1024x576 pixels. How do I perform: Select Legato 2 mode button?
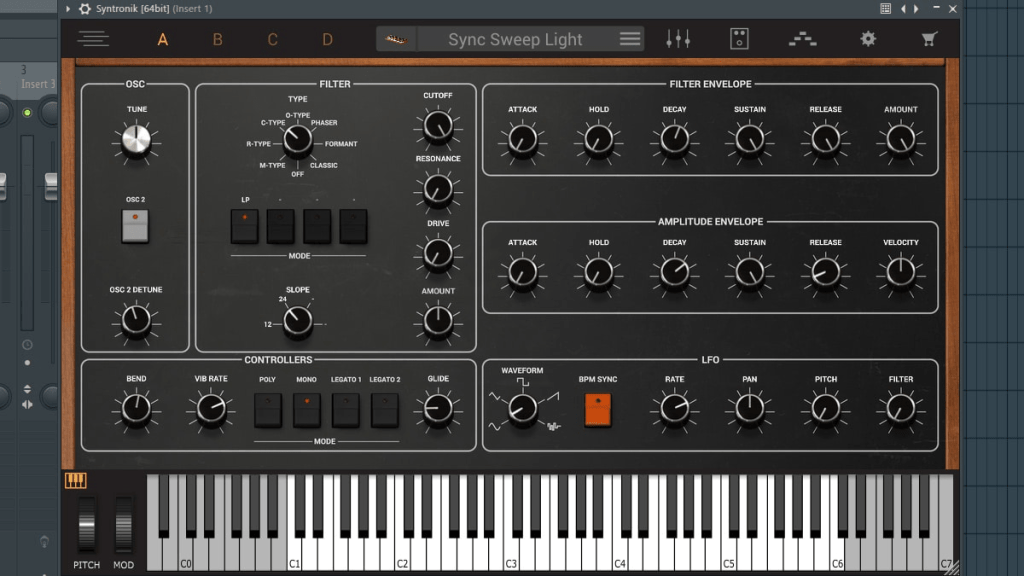[385, 410]
